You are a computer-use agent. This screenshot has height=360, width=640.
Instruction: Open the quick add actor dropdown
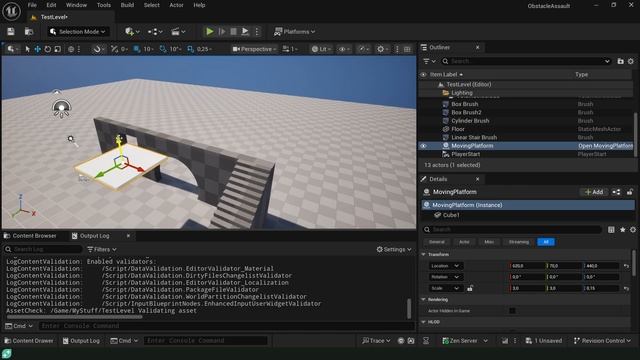(x=132, y=31)
